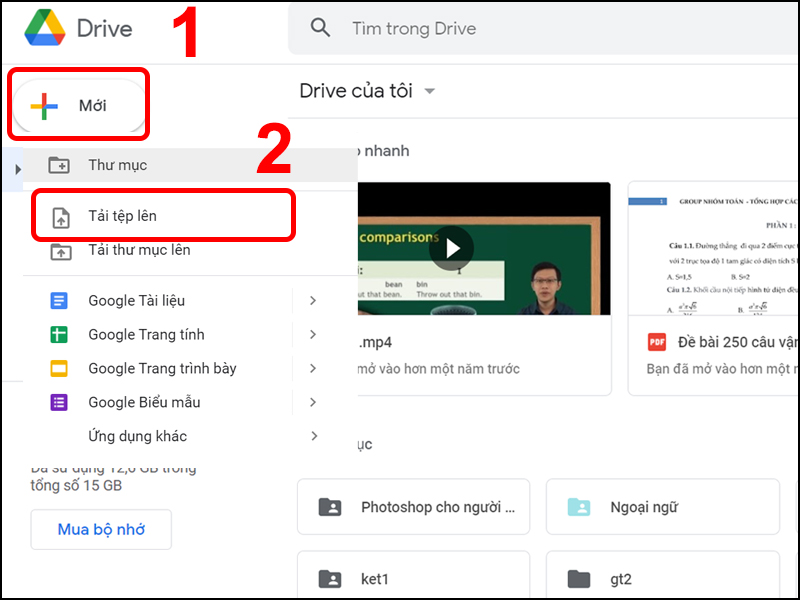This screenshot has height=600, width=800.
Task: Open the Drive của tôi dropdown
Action: pos(429,90)
